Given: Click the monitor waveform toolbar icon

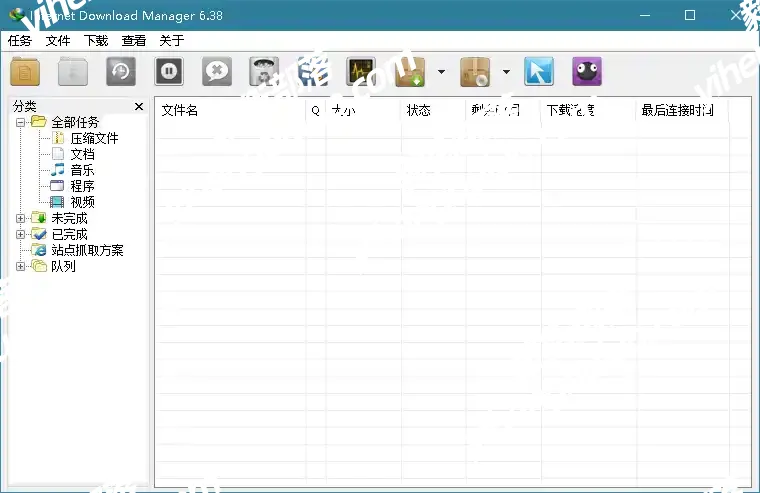Looking at the screenshot, I should click(361, 72).
